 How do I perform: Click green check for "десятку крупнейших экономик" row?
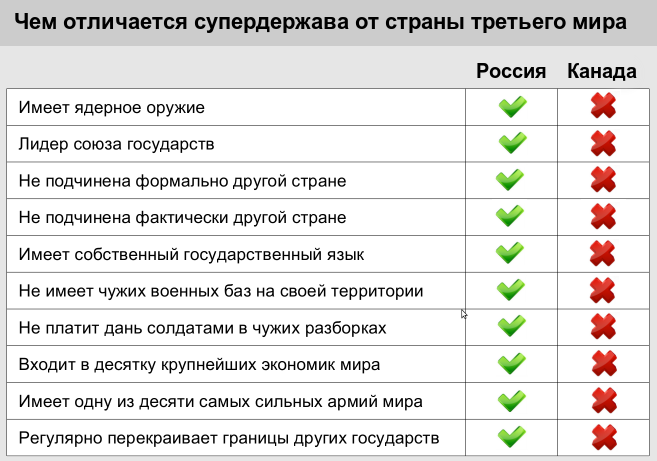510,364
